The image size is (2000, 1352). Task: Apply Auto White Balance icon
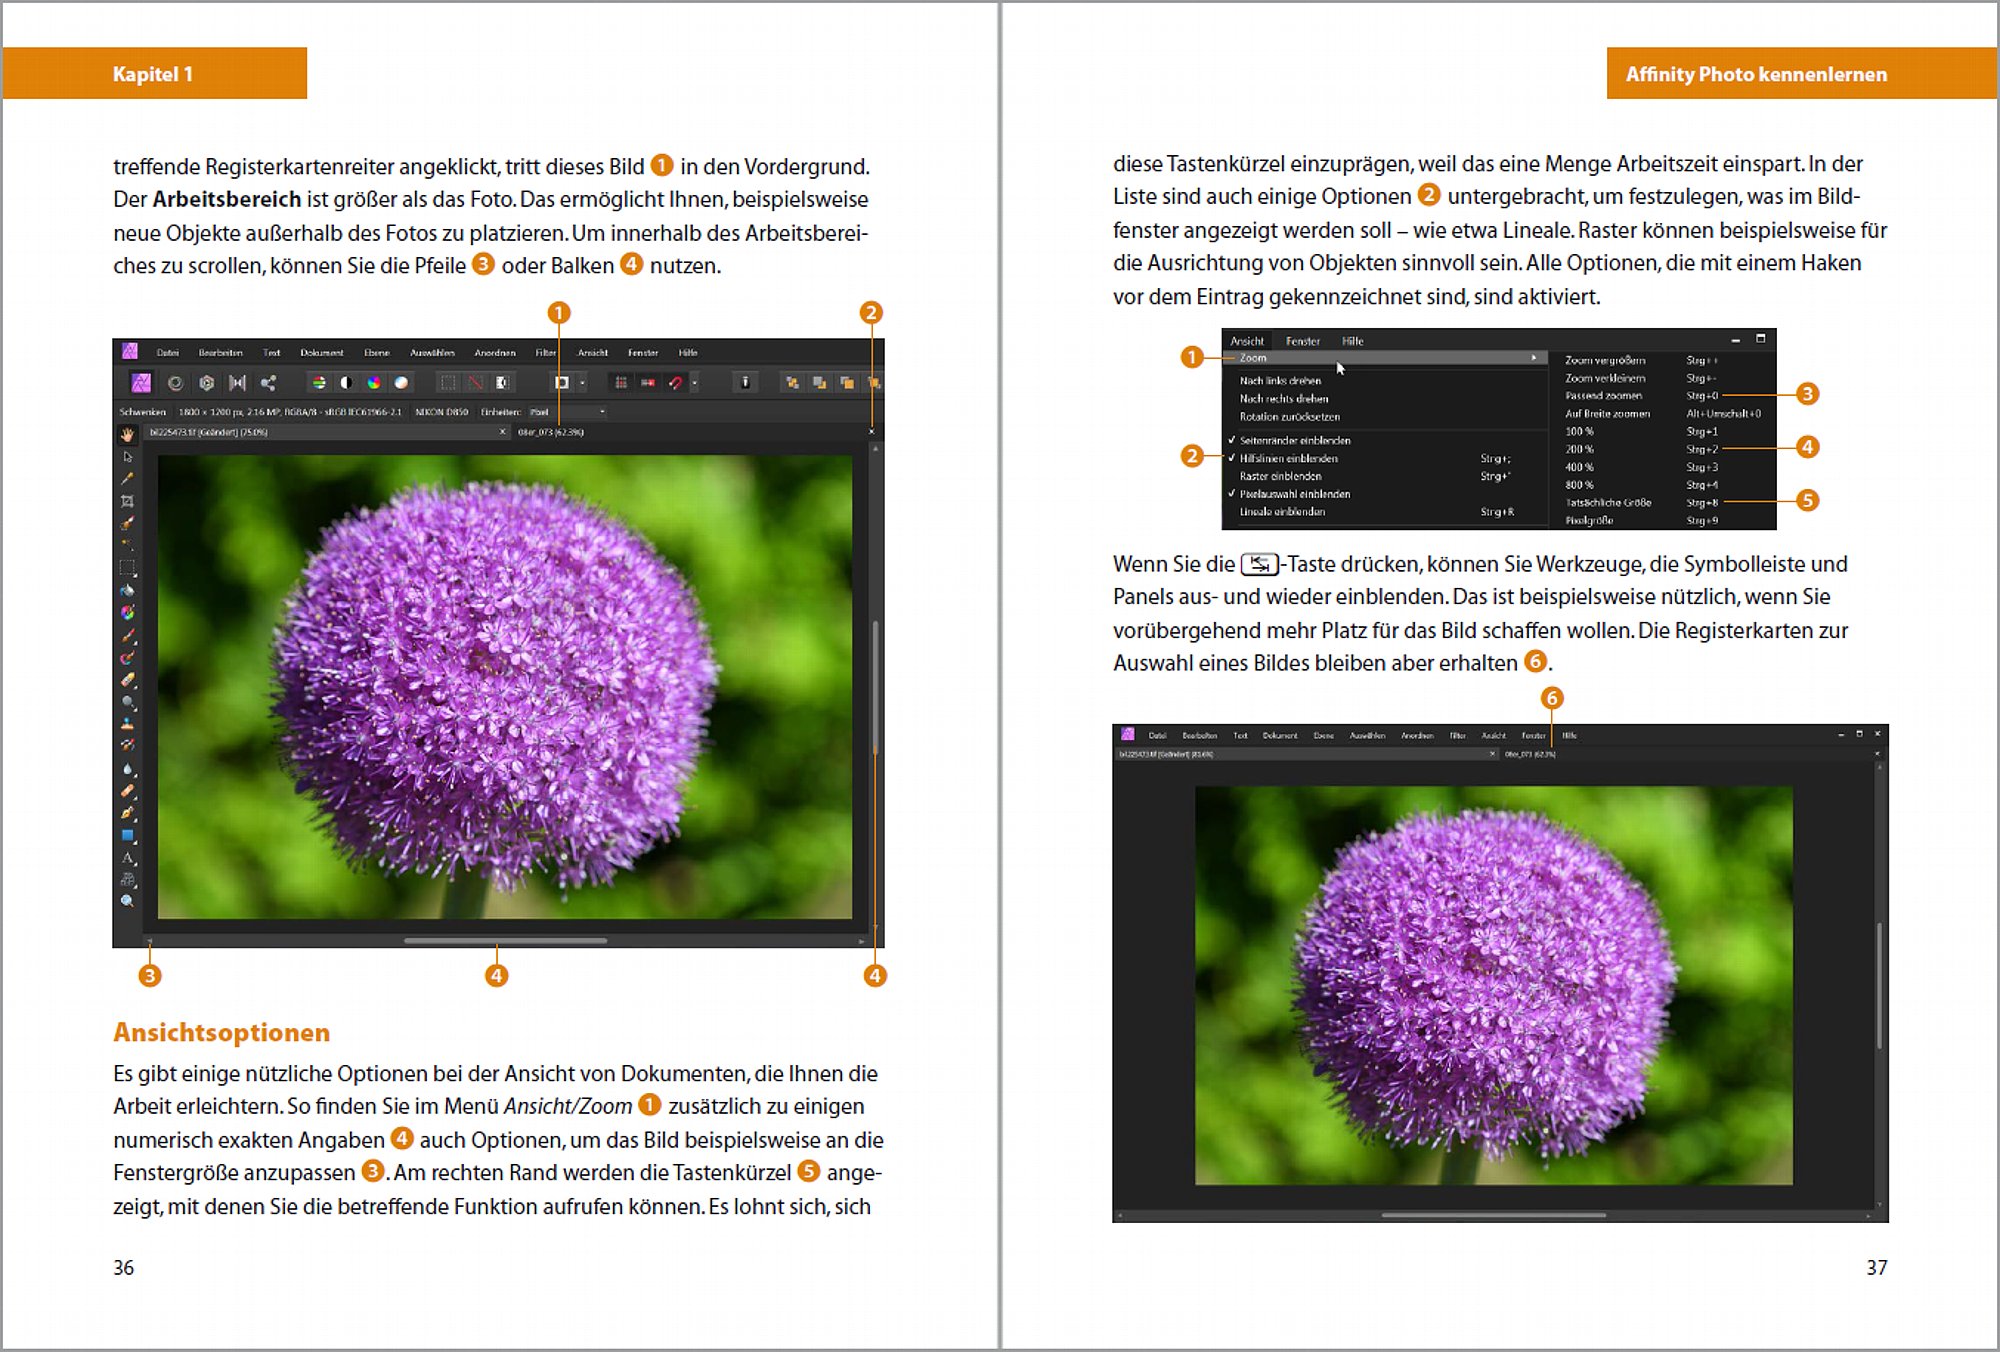[401, 382]
